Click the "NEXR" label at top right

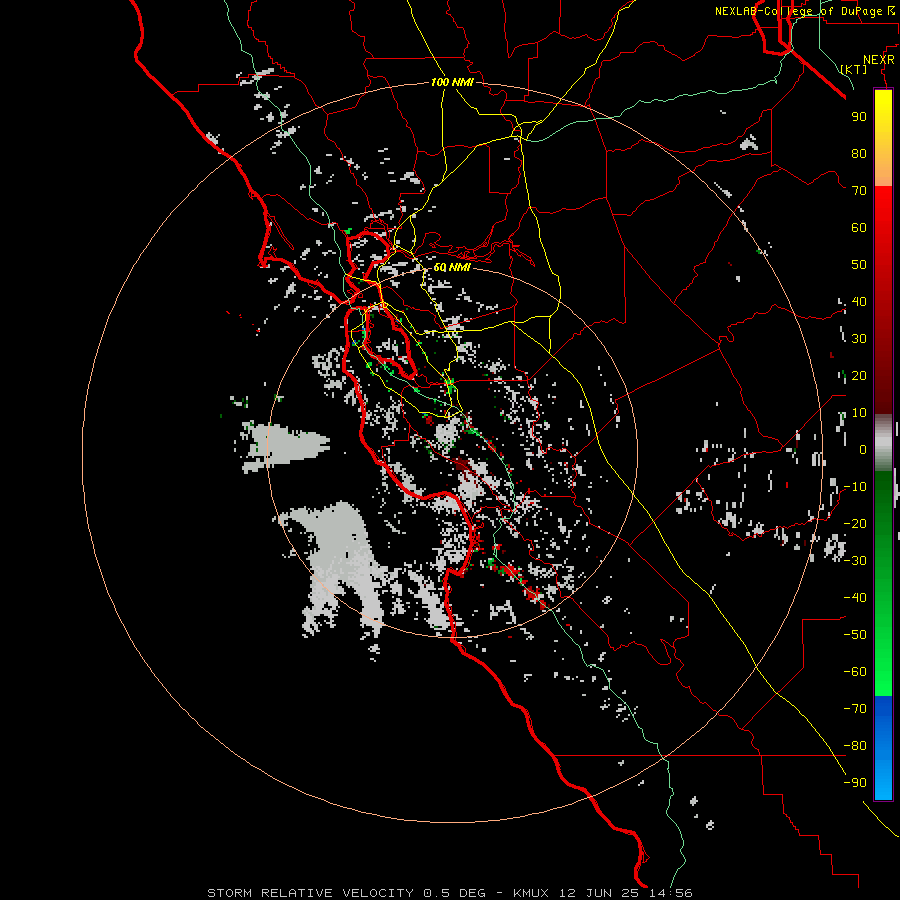[879, 60]
